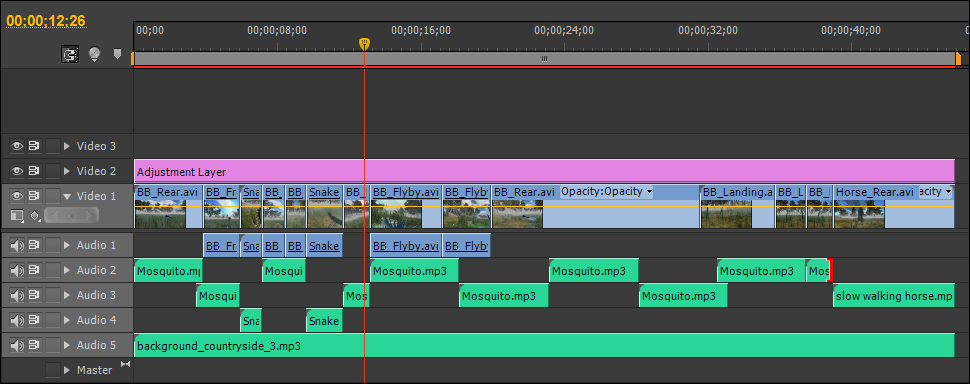The image size is (970, 384).
Task: Click the Set Unnumbered Marker icon
Action: (118, 54)
